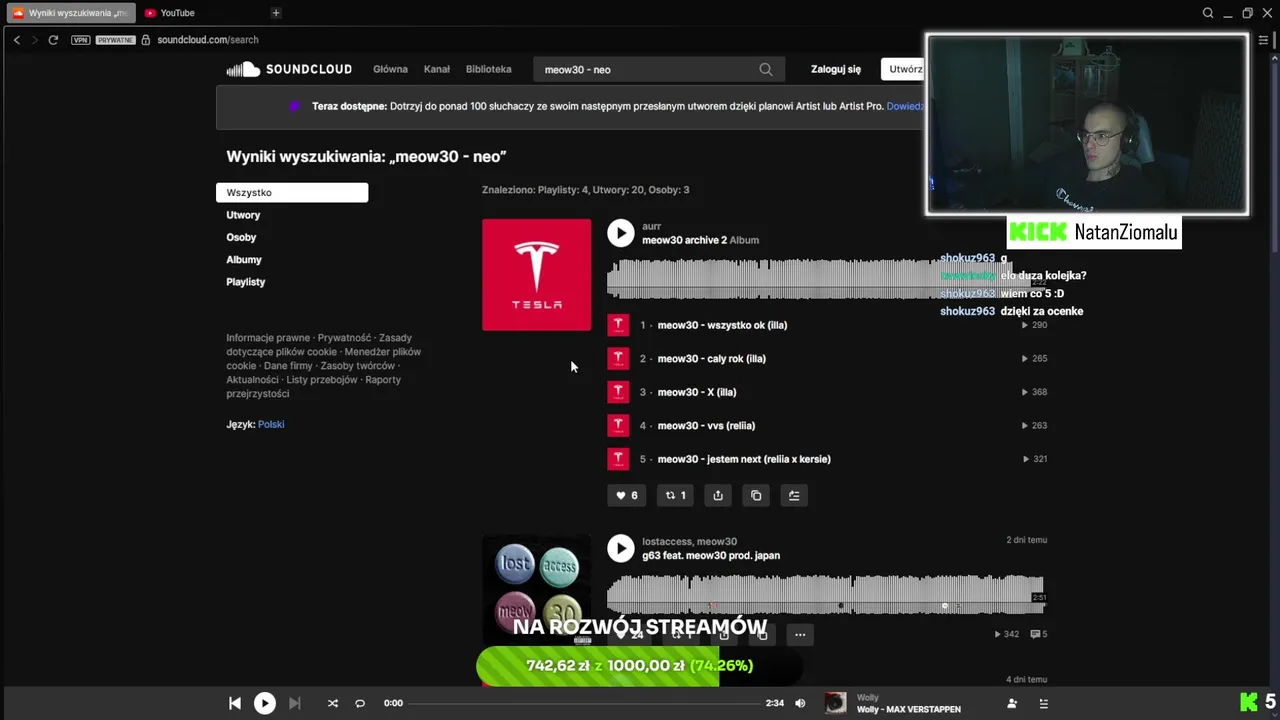1280x720 pixels.
Task: Go to the previous track in the player bar
Action: [235, 703]
